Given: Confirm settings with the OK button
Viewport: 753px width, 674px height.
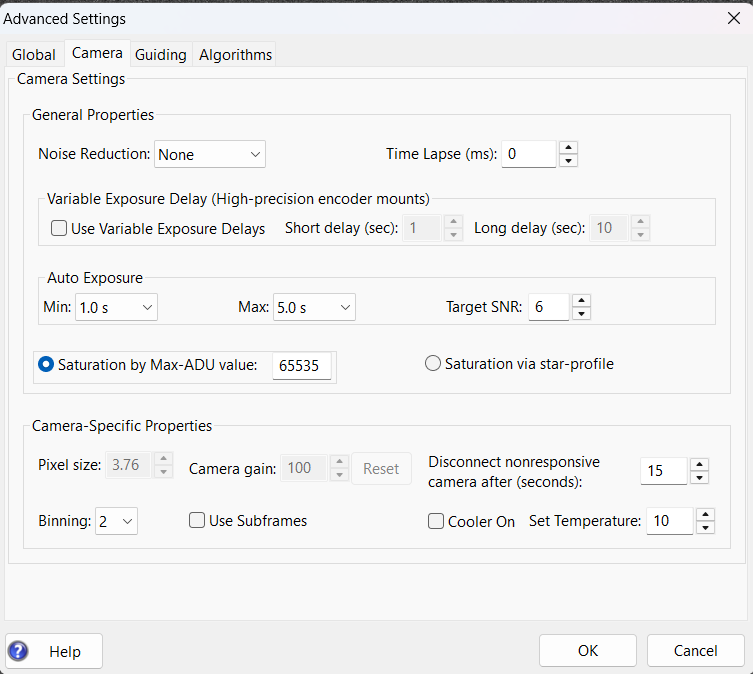Looking at the screenshot, I should click(588, 650).
